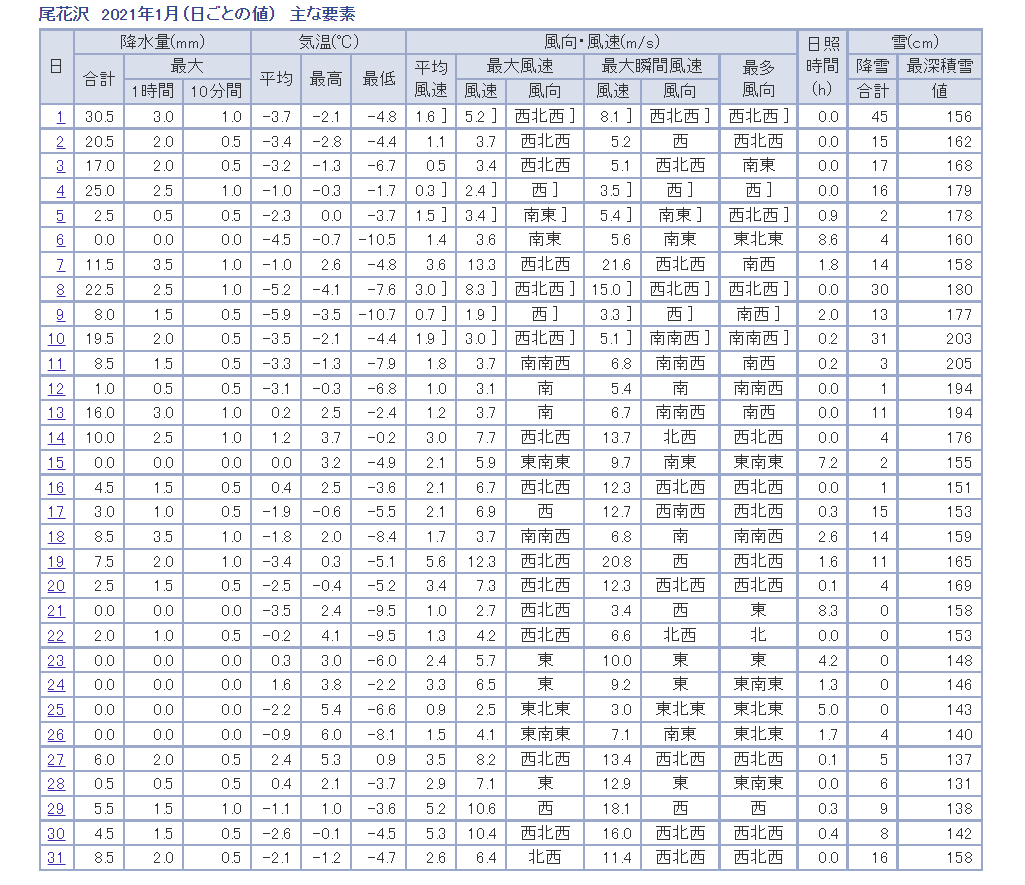The height and width of the screenshot is (885, 1025).
Task: Open the day 18 link
Action: (56, 537)
